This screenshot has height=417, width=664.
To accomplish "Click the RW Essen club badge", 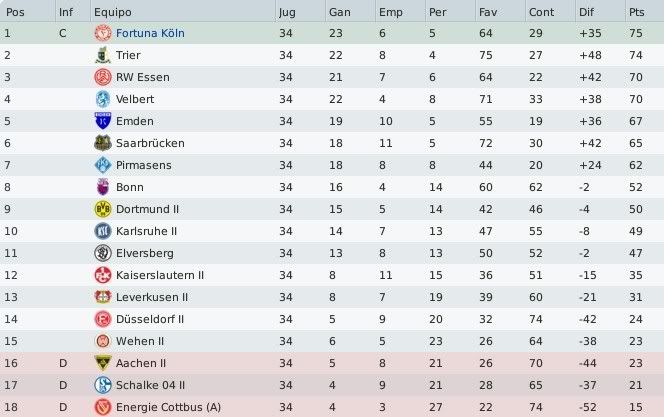I will click(103, 77).
